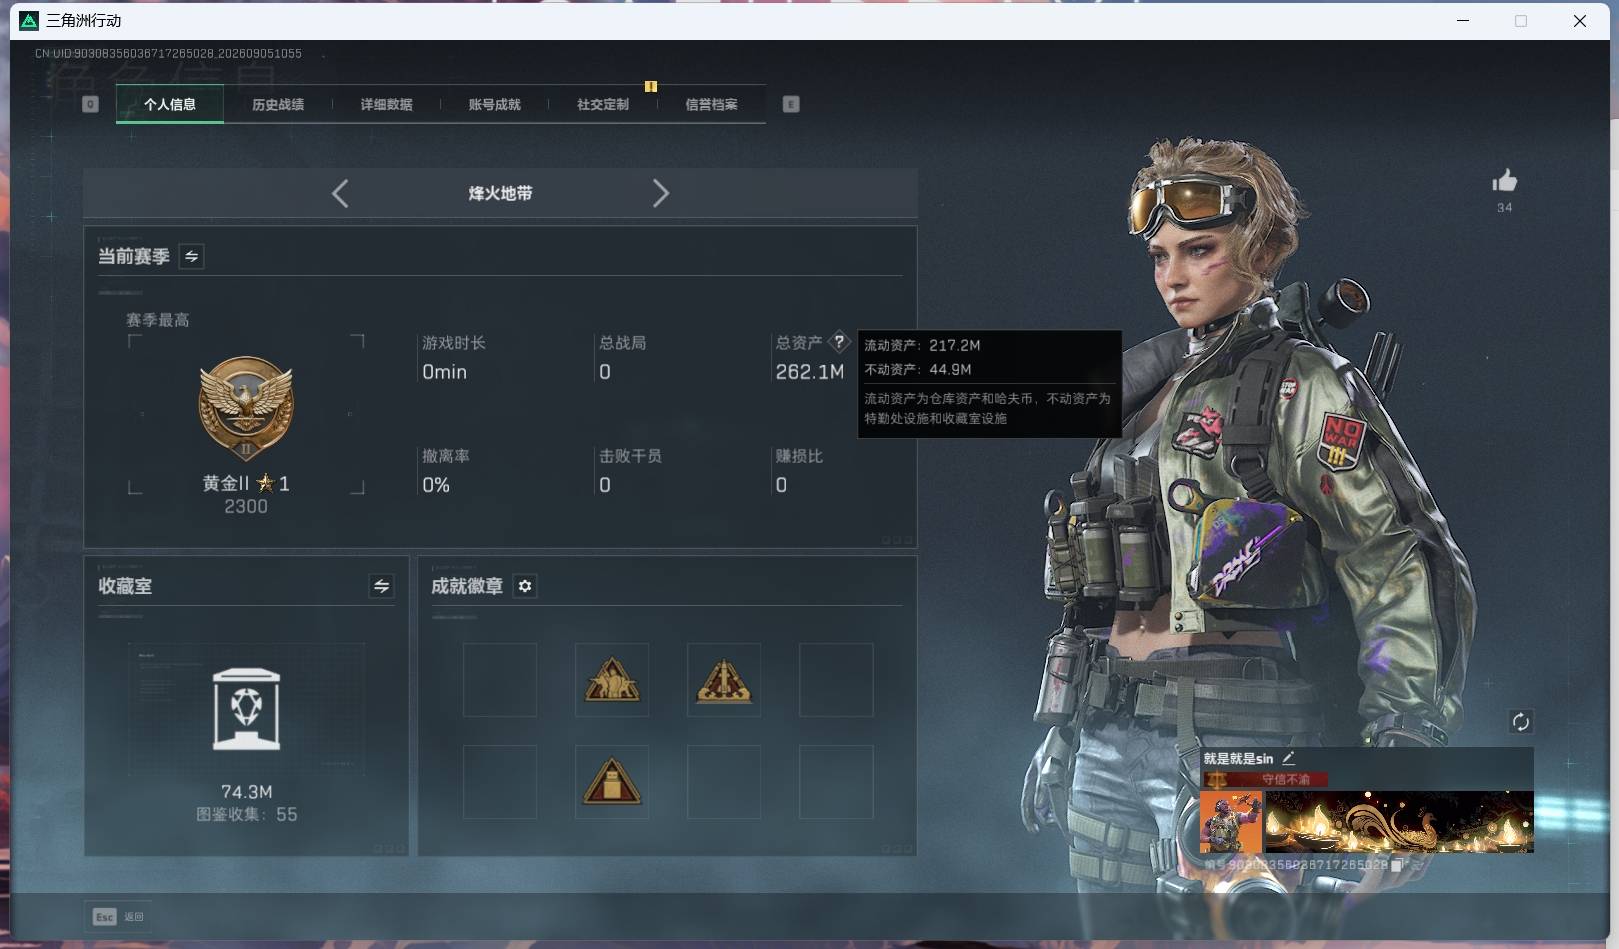Screen dimensions: 1619x949
Task: Open the 信誉档案 tab
Action: coord(711,104)
